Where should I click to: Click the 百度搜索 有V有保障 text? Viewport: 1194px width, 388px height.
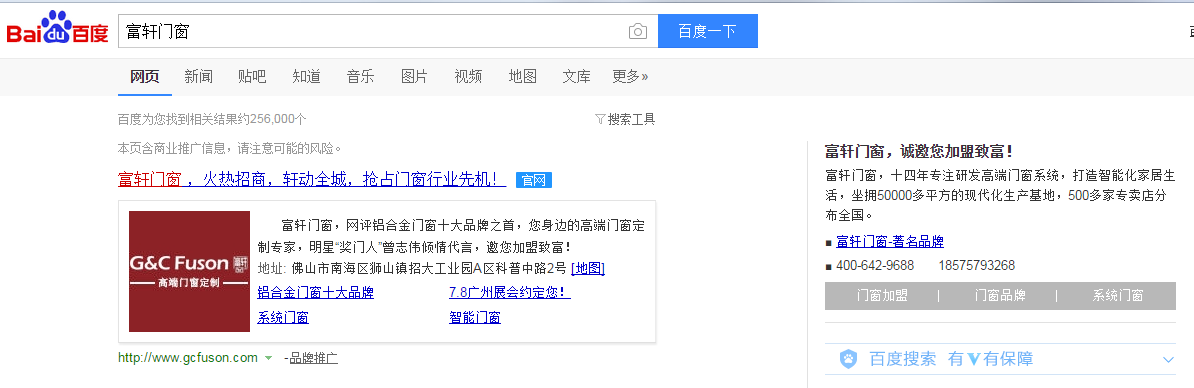click(x=951, y=359)
